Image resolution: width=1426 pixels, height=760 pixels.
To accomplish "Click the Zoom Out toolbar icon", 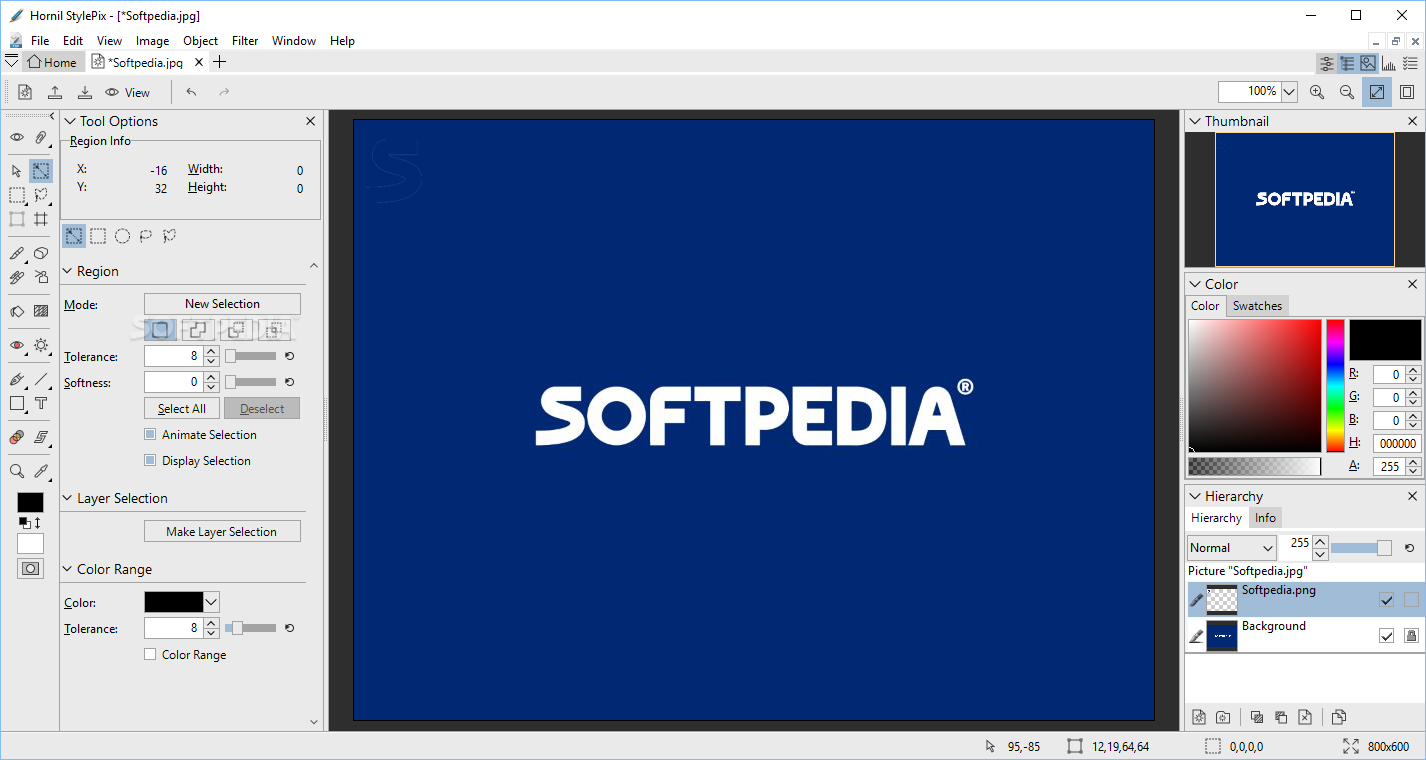I will pyautogui.click(x=1347, y=92).
